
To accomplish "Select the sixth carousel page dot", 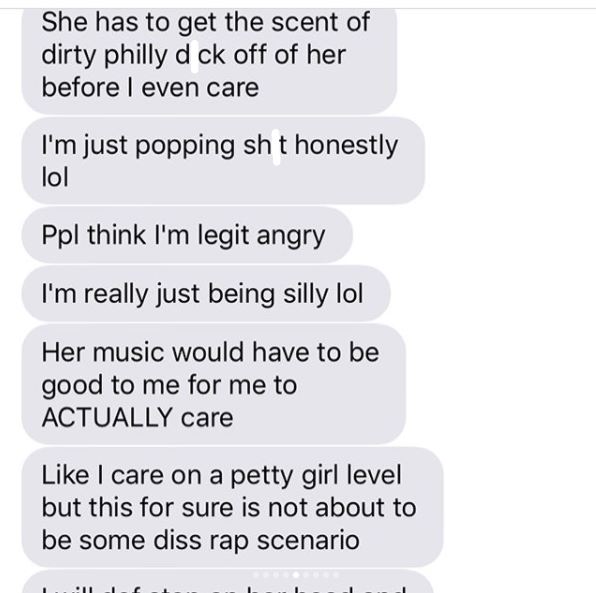I will (x=306, y=575).
